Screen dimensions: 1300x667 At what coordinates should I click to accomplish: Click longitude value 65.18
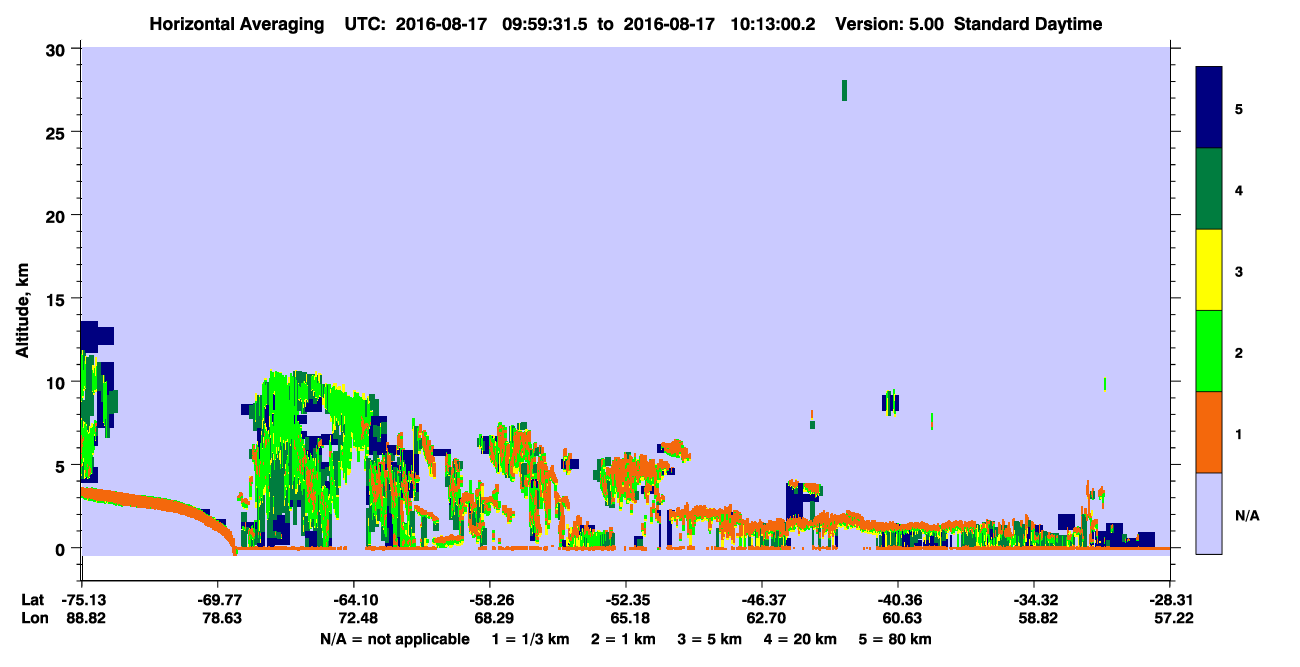click(x=628, y=618)
